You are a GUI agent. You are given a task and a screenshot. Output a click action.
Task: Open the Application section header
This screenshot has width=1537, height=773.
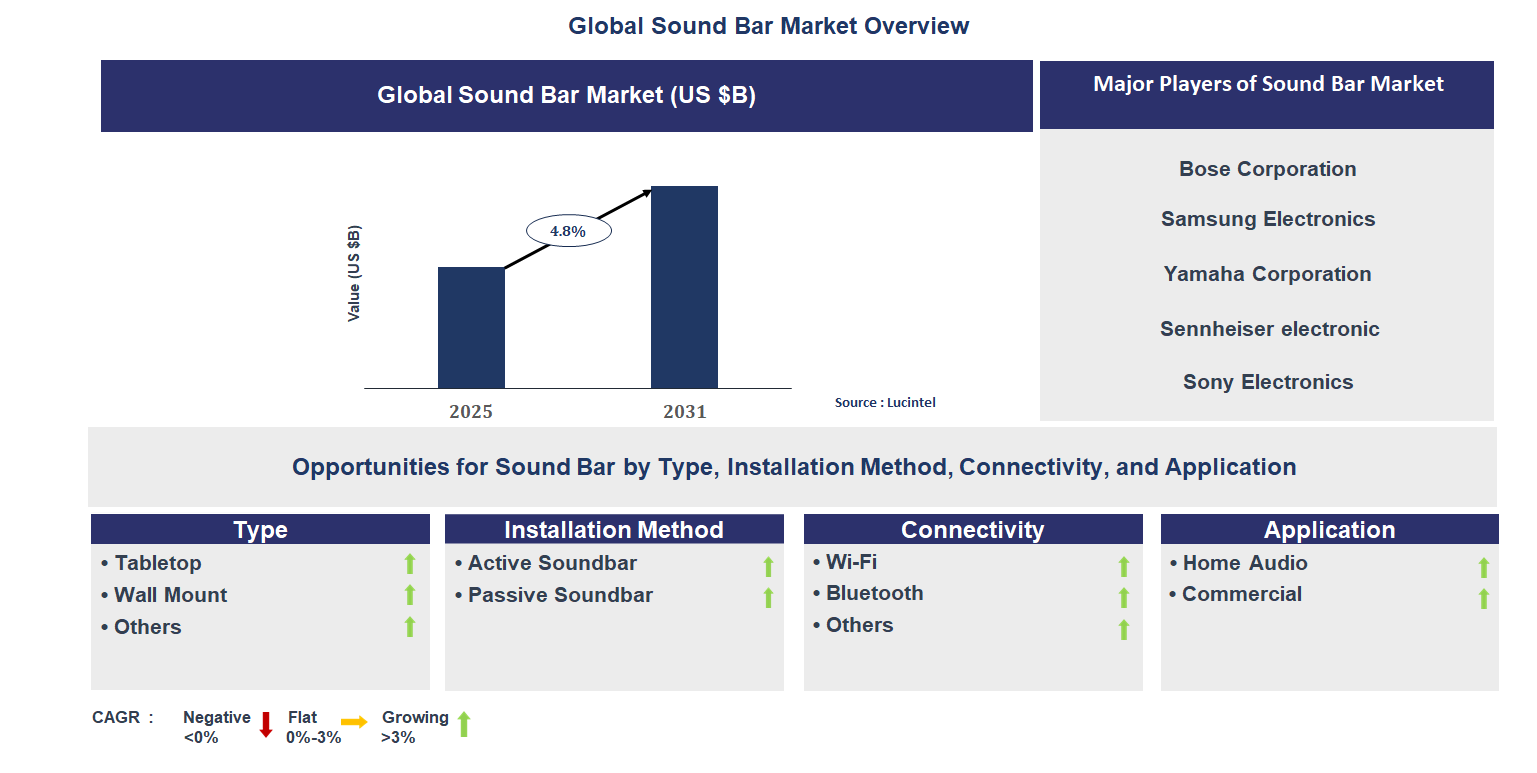[1330, 529]
